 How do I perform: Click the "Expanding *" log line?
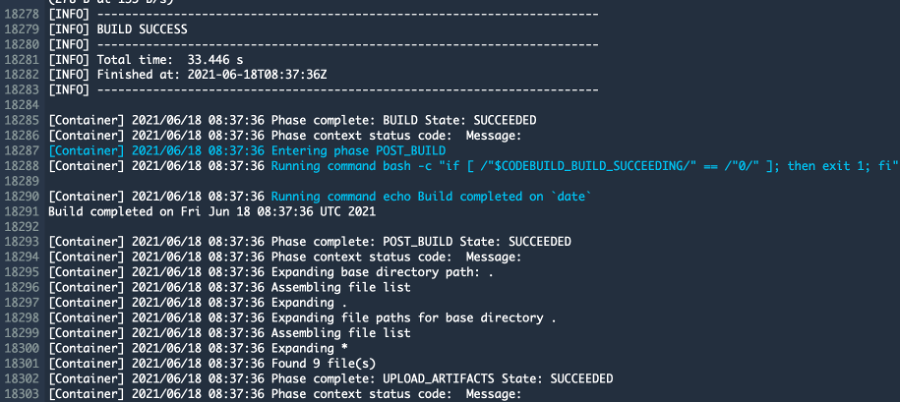point(309,348)
